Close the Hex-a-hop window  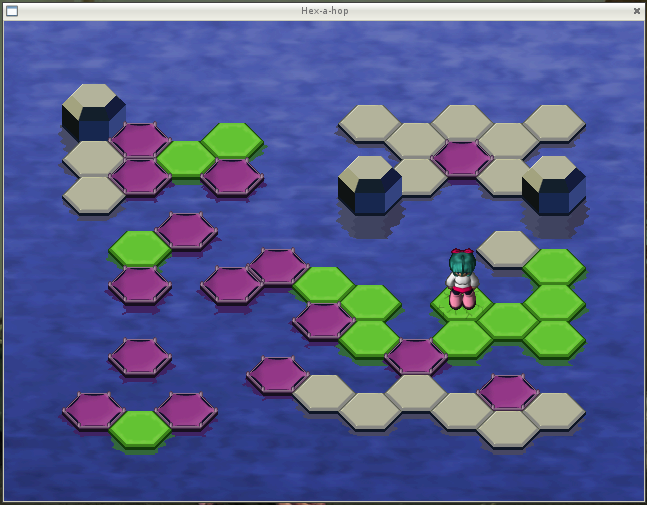[637, 11]
